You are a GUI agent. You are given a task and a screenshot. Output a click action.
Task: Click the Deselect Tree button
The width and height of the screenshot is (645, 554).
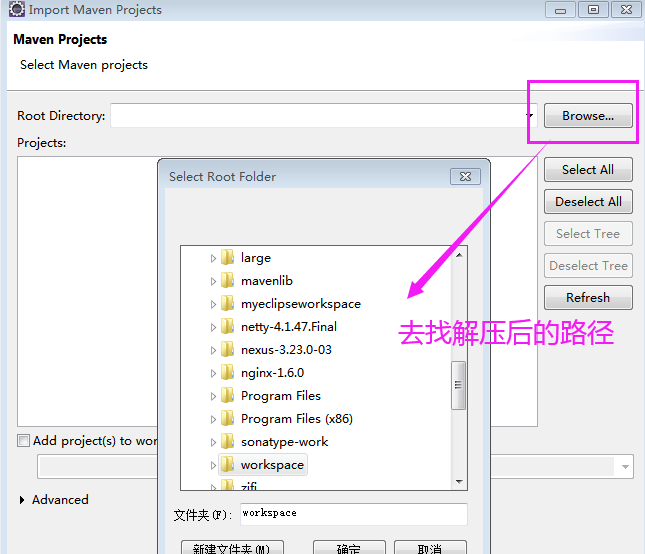coord(588,266)
